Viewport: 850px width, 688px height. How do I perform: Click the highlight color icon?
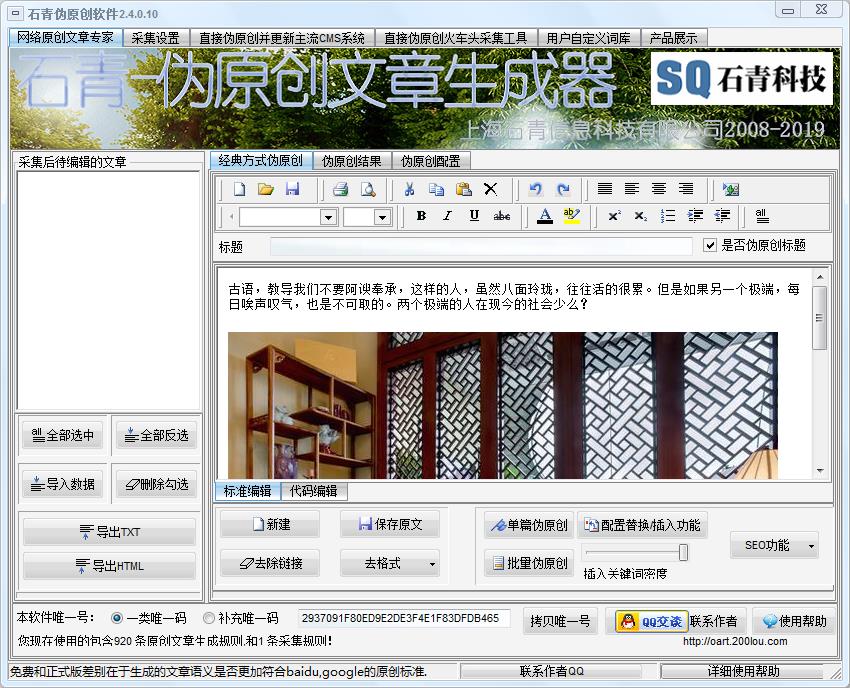pyautogui.click(x=571, y=216)
